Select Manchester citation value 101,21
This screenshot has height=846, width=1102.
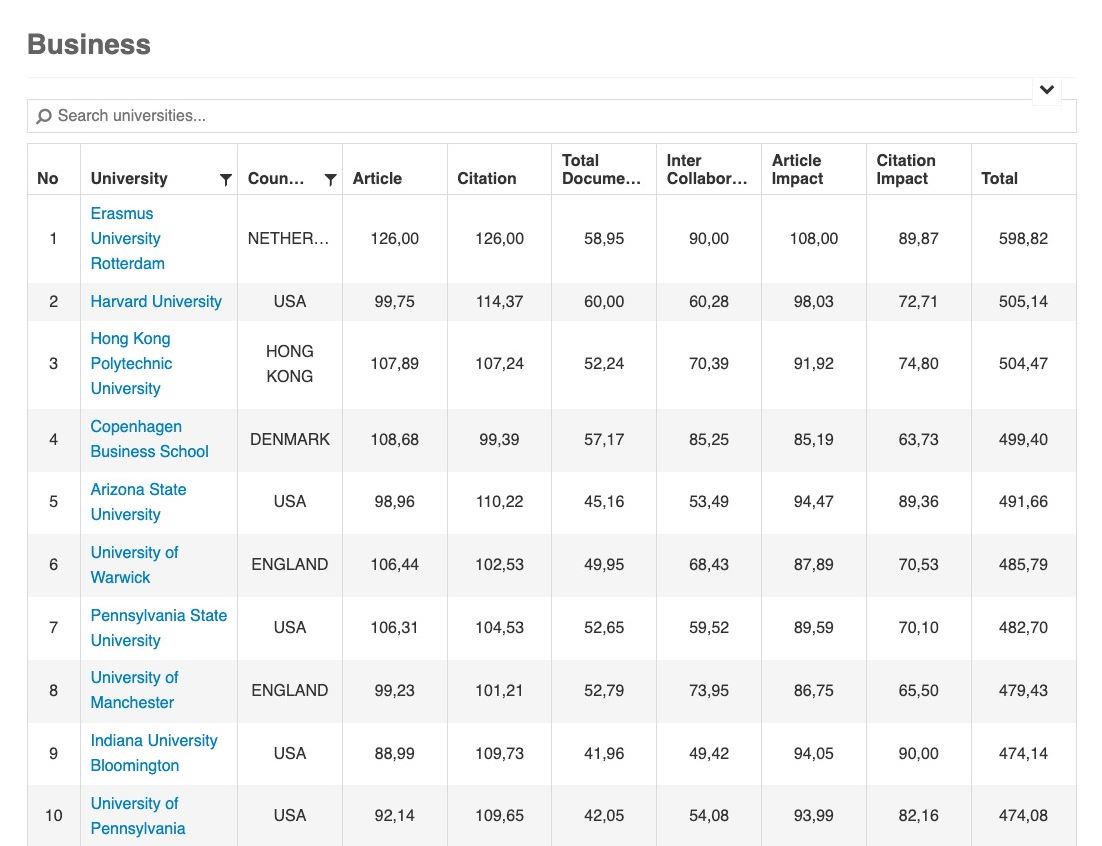499,690
